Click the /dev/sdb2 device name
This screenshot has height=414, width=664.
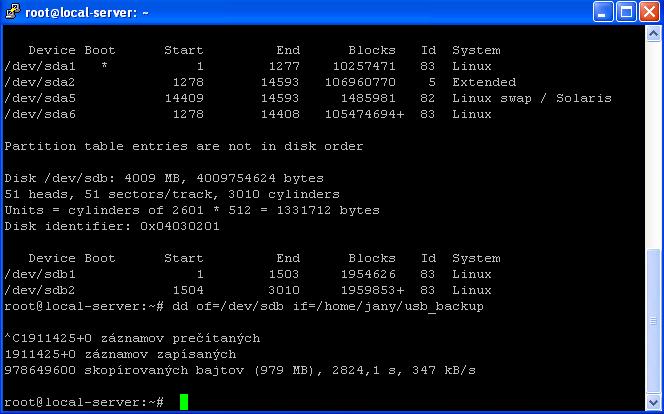(40, 290)
